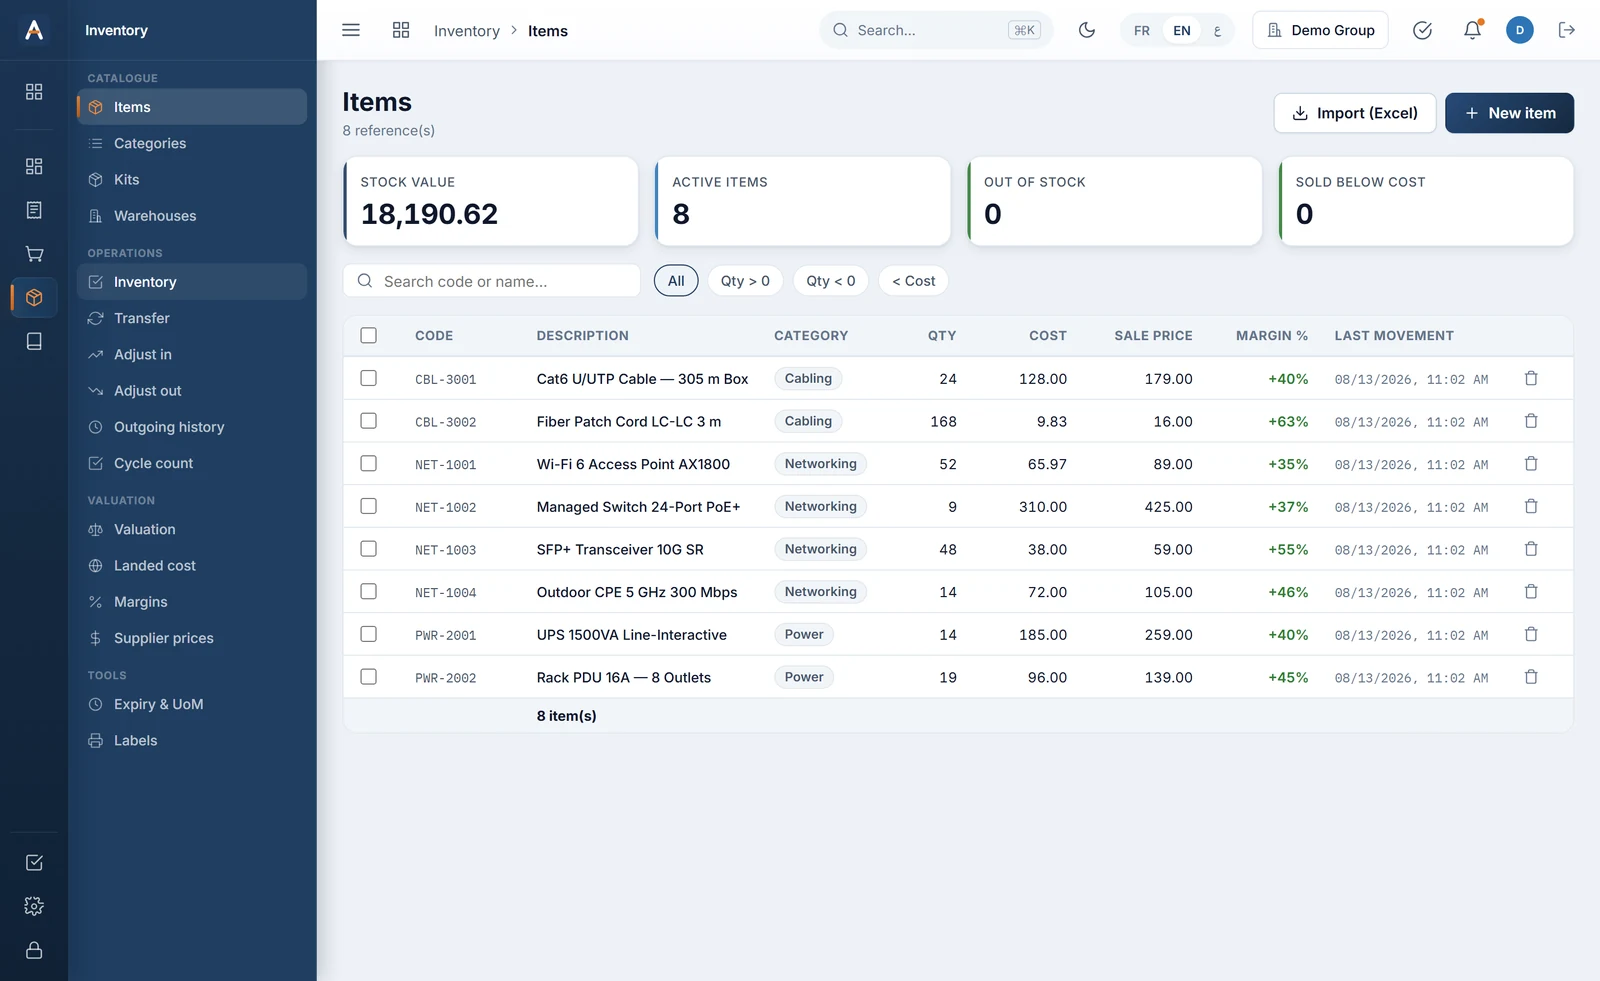Open cart icon in left rail

(x=34, y=254)
